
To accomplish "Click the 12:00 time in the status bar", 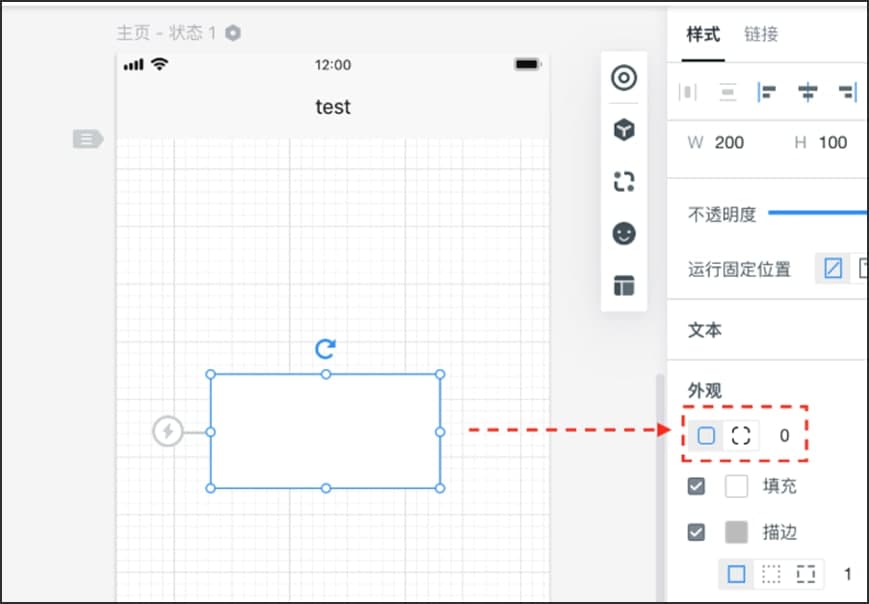I will (x=333, y=65).
